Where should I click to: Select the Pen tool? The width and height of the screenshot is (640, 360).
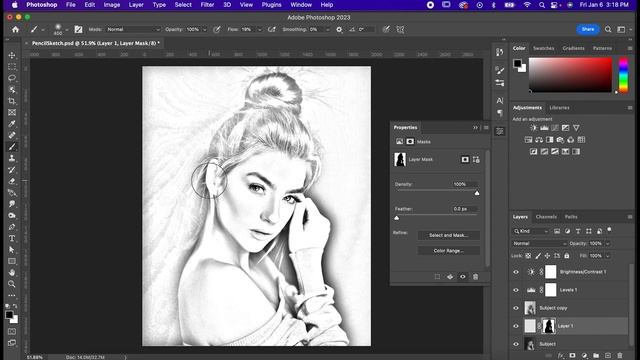click(12, 227)
